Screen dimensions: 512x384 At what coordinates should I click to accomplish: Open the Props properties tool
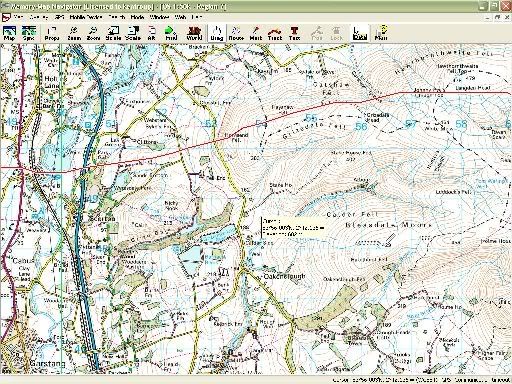click(x=52, y=33)
